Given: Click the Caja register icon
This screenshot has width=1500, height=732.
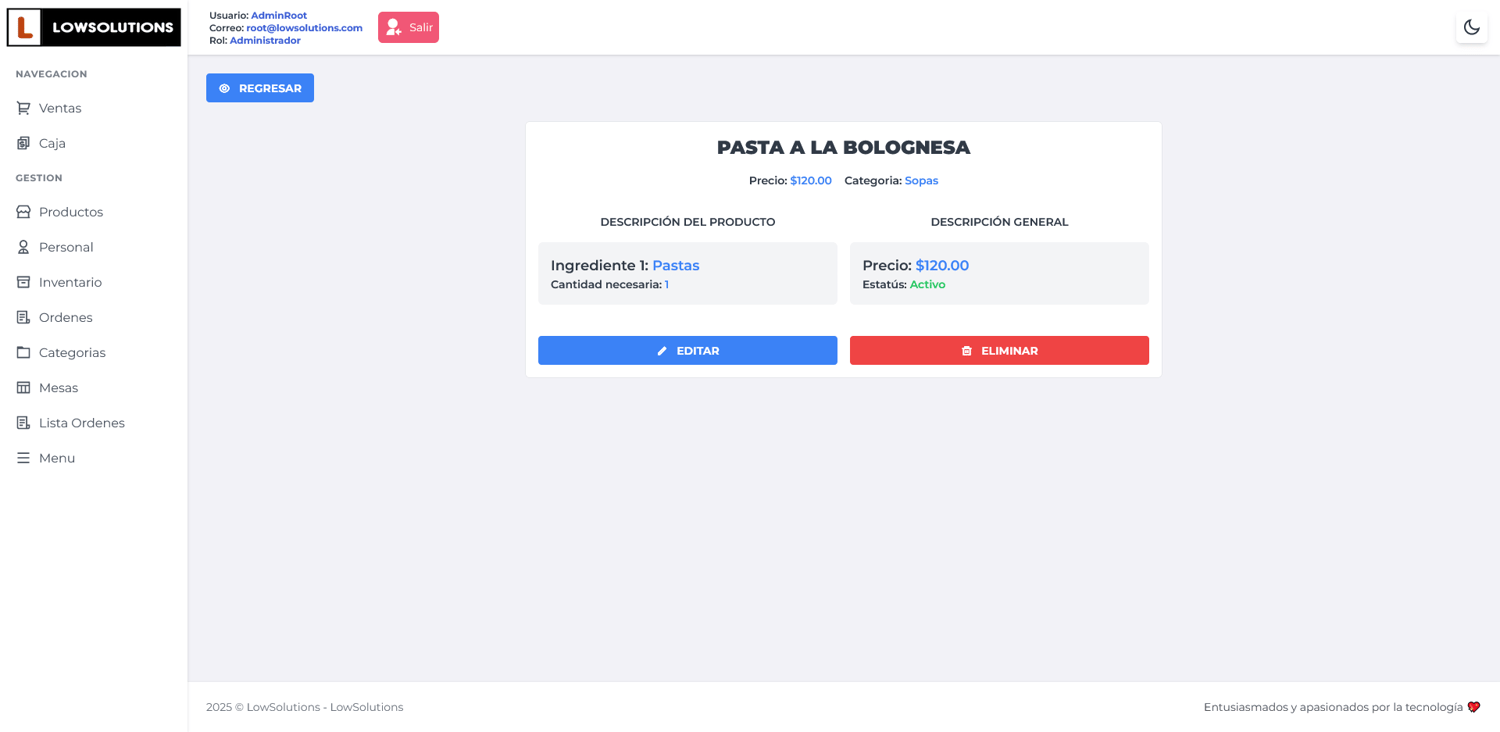Looking at the screenshot, I should [23, 143].
